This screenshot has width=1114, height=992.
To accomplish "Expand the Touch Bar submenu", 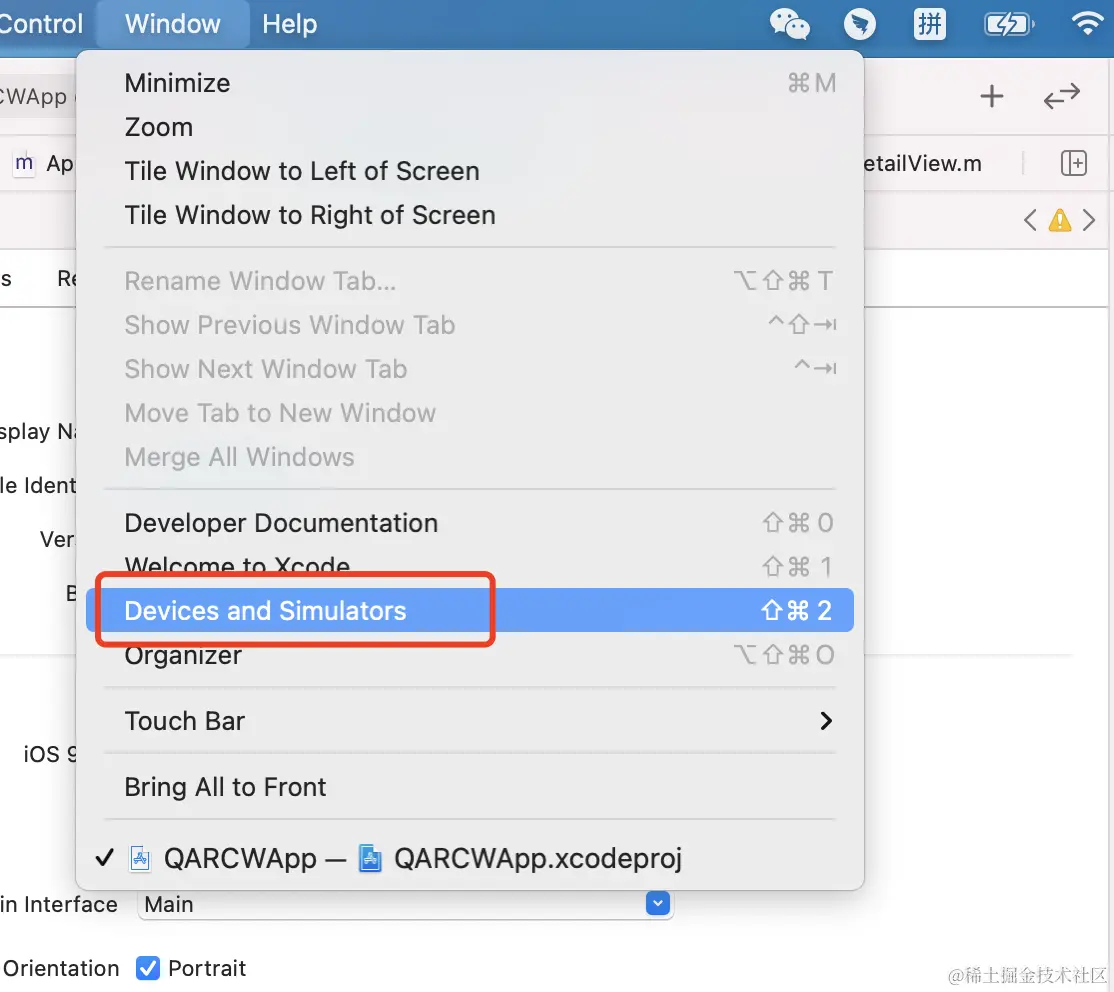I will (x=470, y=721).
